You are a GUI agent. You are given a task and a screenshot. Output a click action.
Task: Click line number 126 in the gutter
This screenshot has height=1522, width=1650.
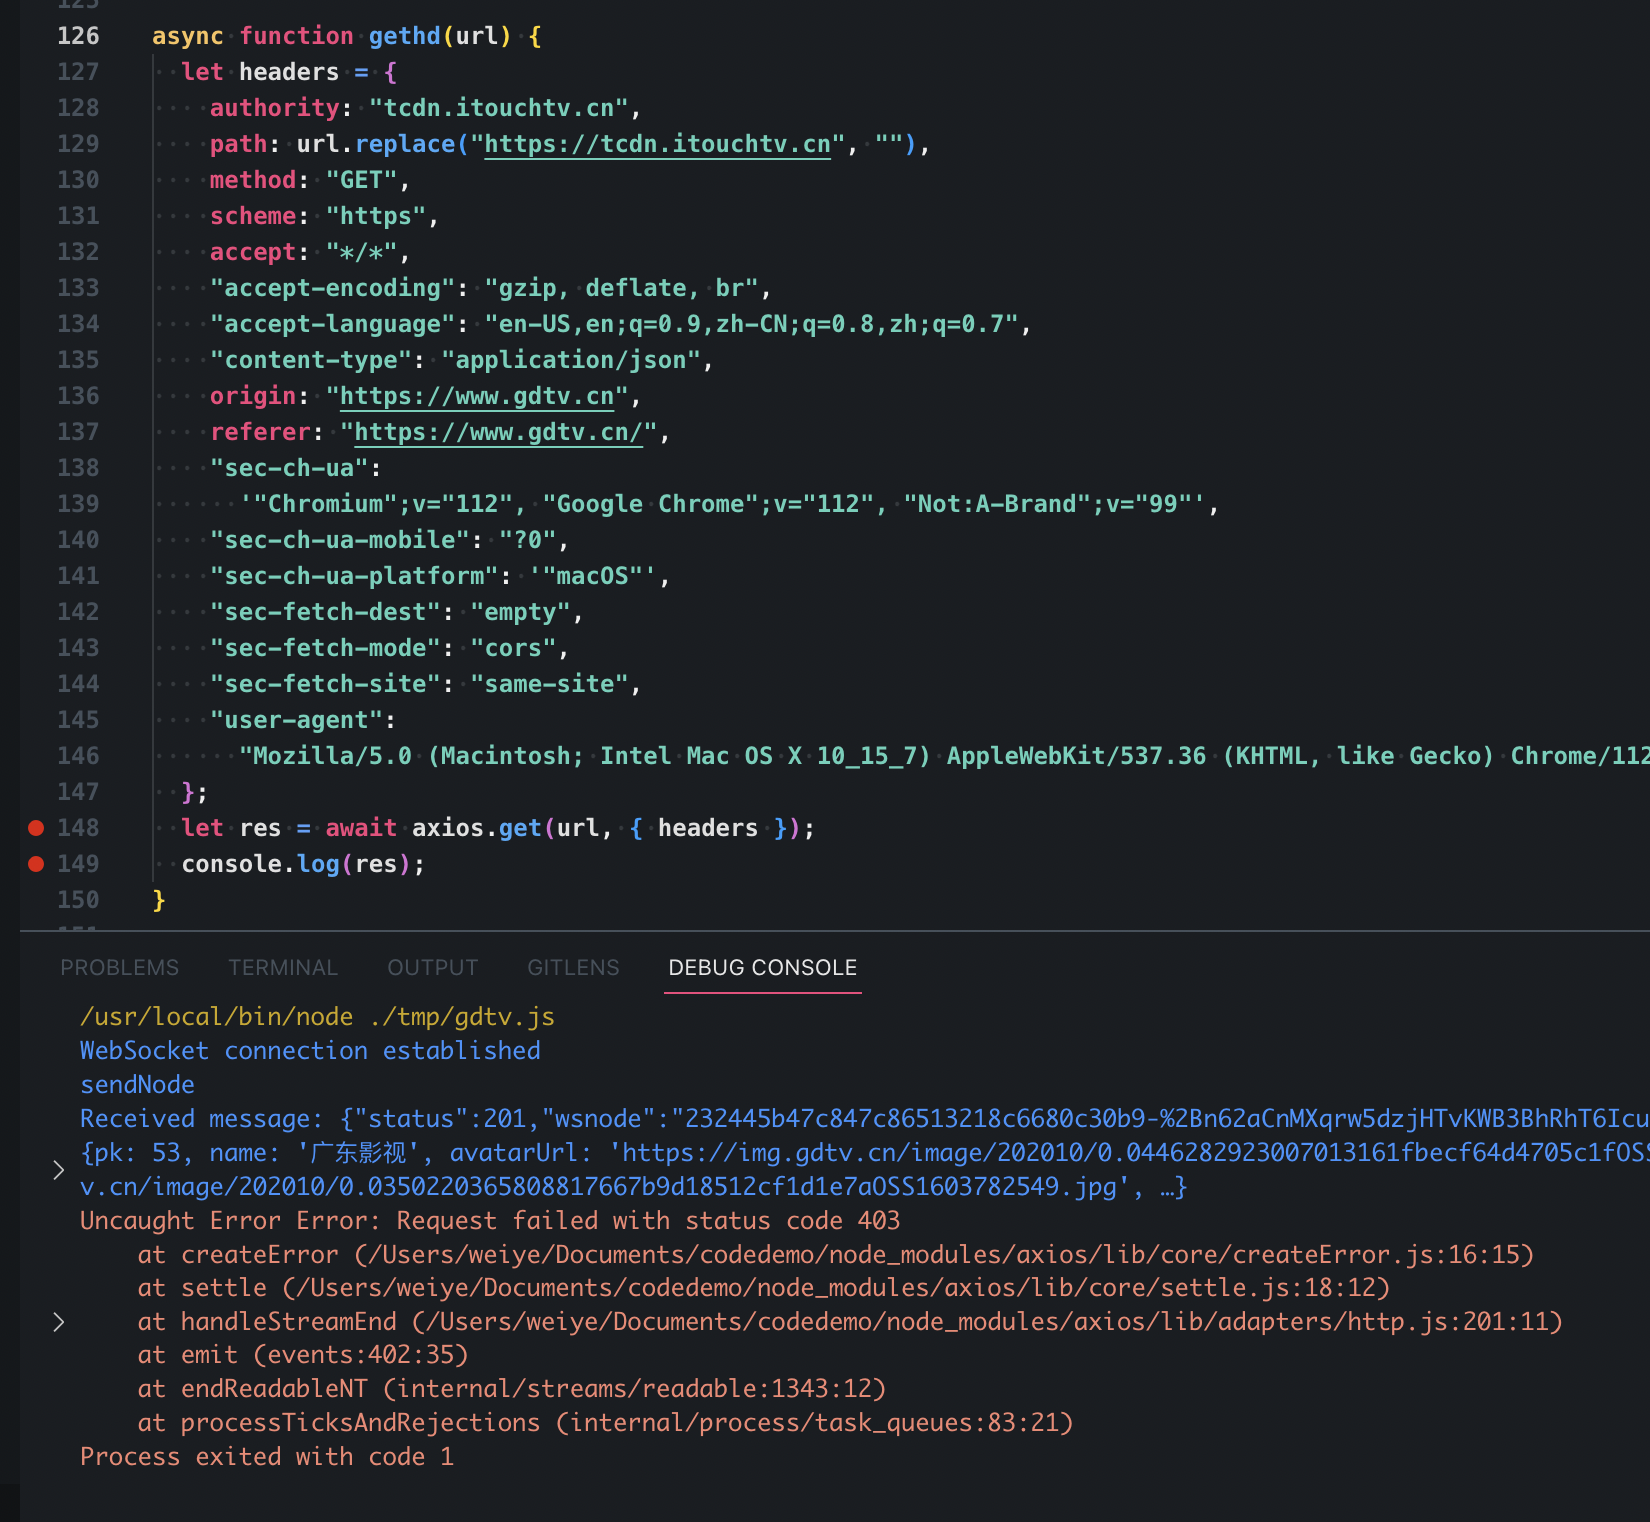pyautogui.click(x=77, y=35)
